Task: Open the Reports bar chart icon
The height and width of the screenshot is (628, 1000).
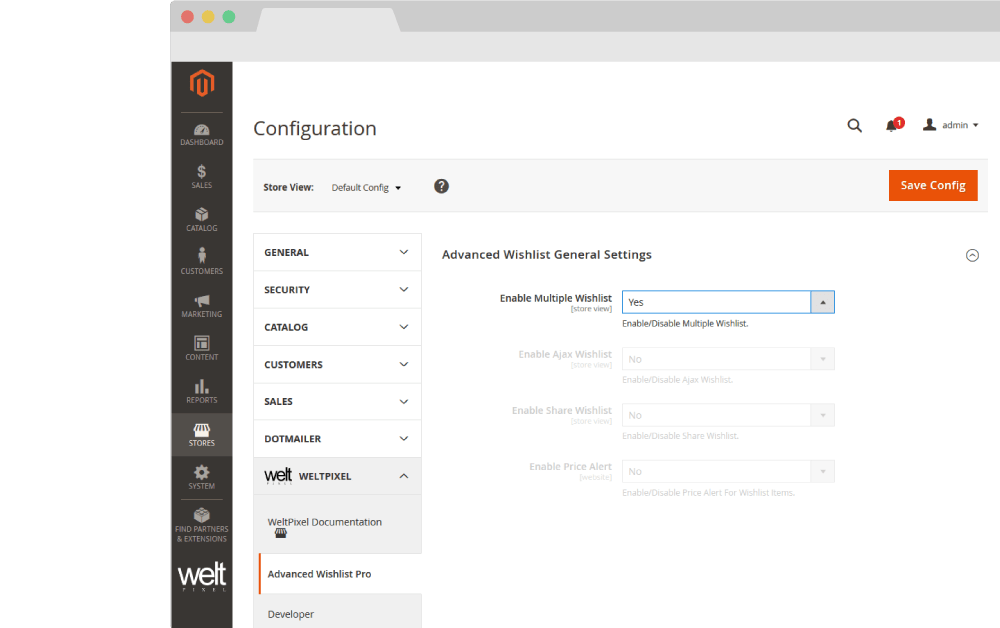Action: 202,391
